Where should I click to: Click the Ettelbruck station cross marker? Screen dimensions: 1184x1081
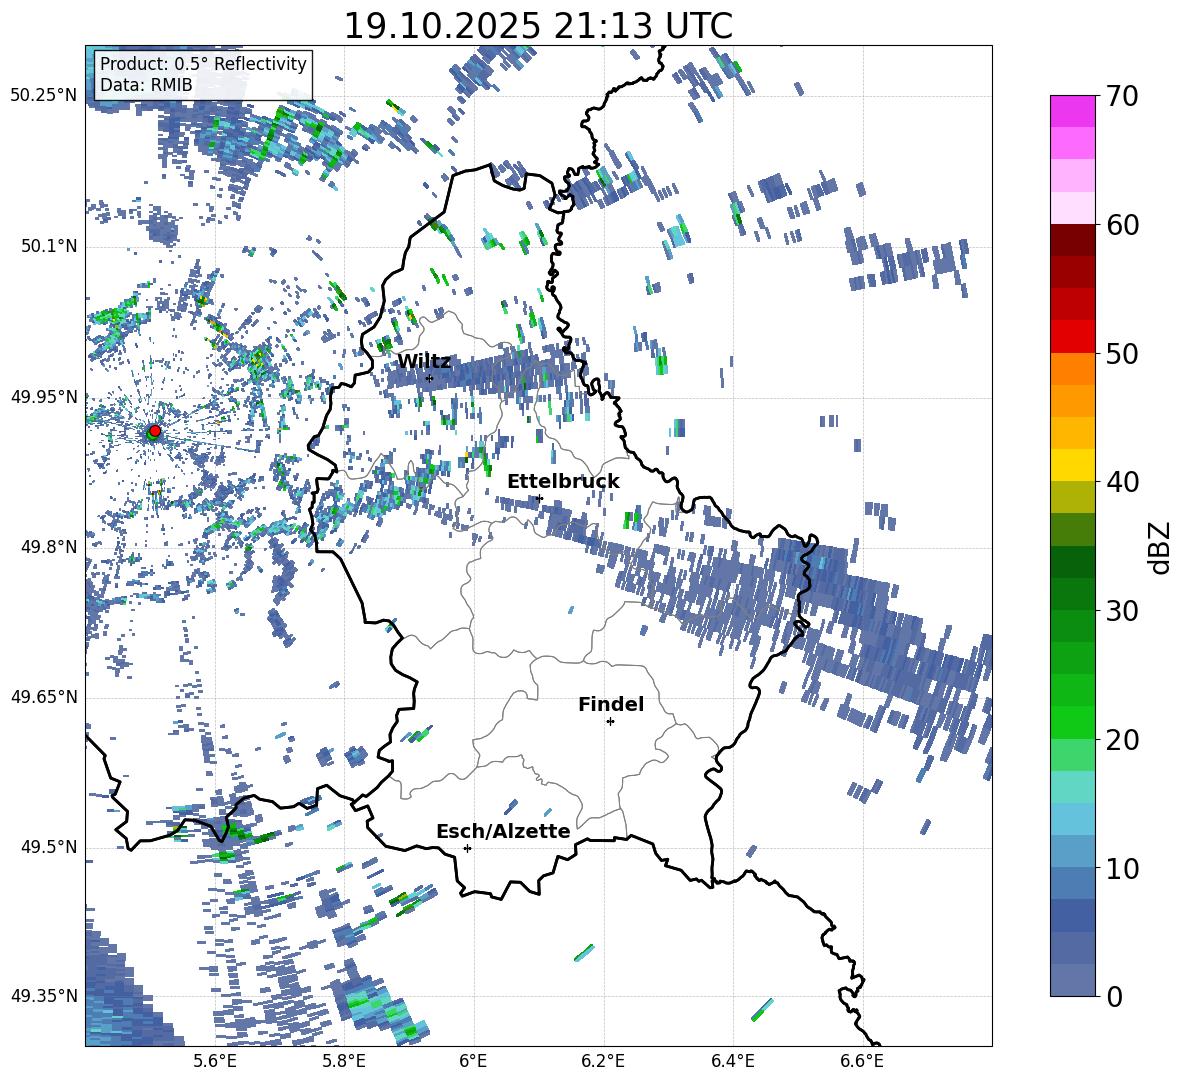tap(539, 498)
